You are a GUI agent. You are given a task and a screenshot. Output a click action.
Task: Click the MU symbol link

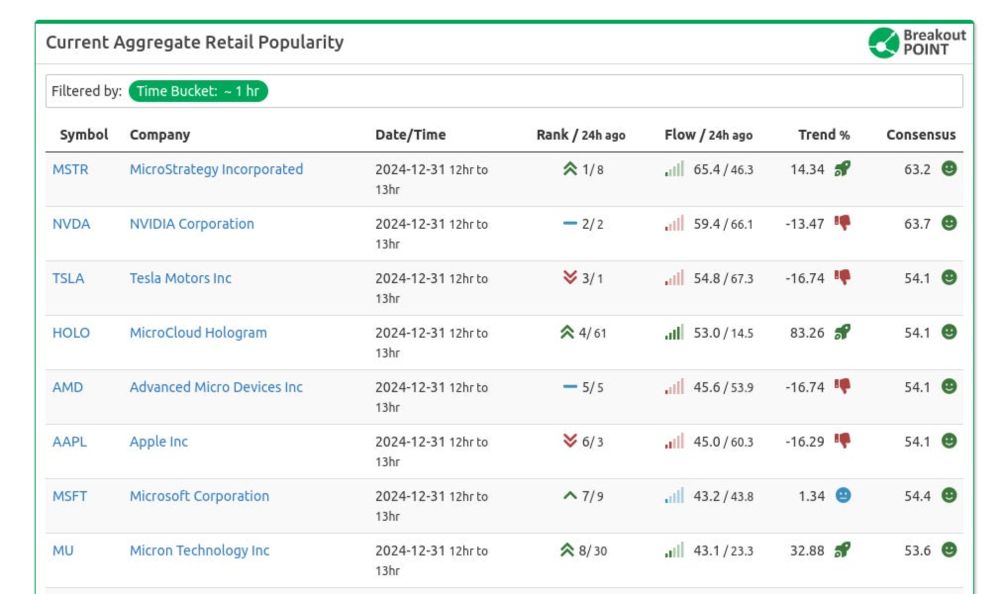tap(63, 550)
